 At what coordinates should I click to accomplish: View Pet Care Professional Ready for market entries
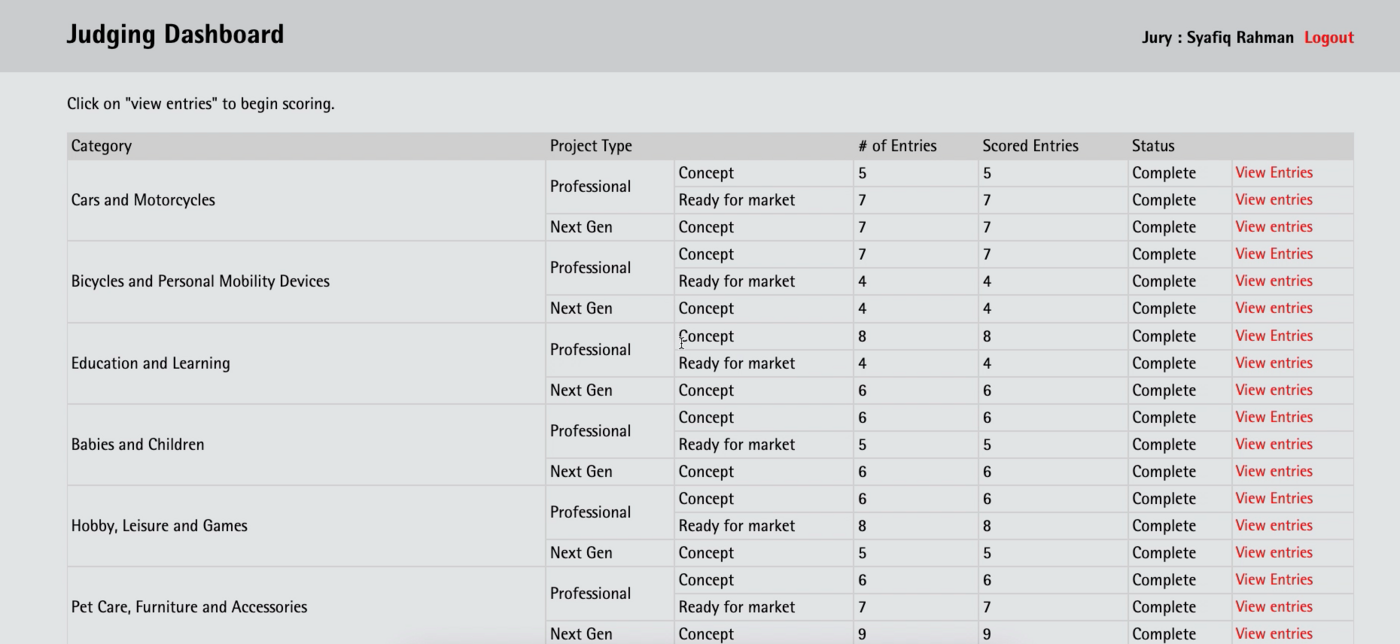pos(1273,607)
